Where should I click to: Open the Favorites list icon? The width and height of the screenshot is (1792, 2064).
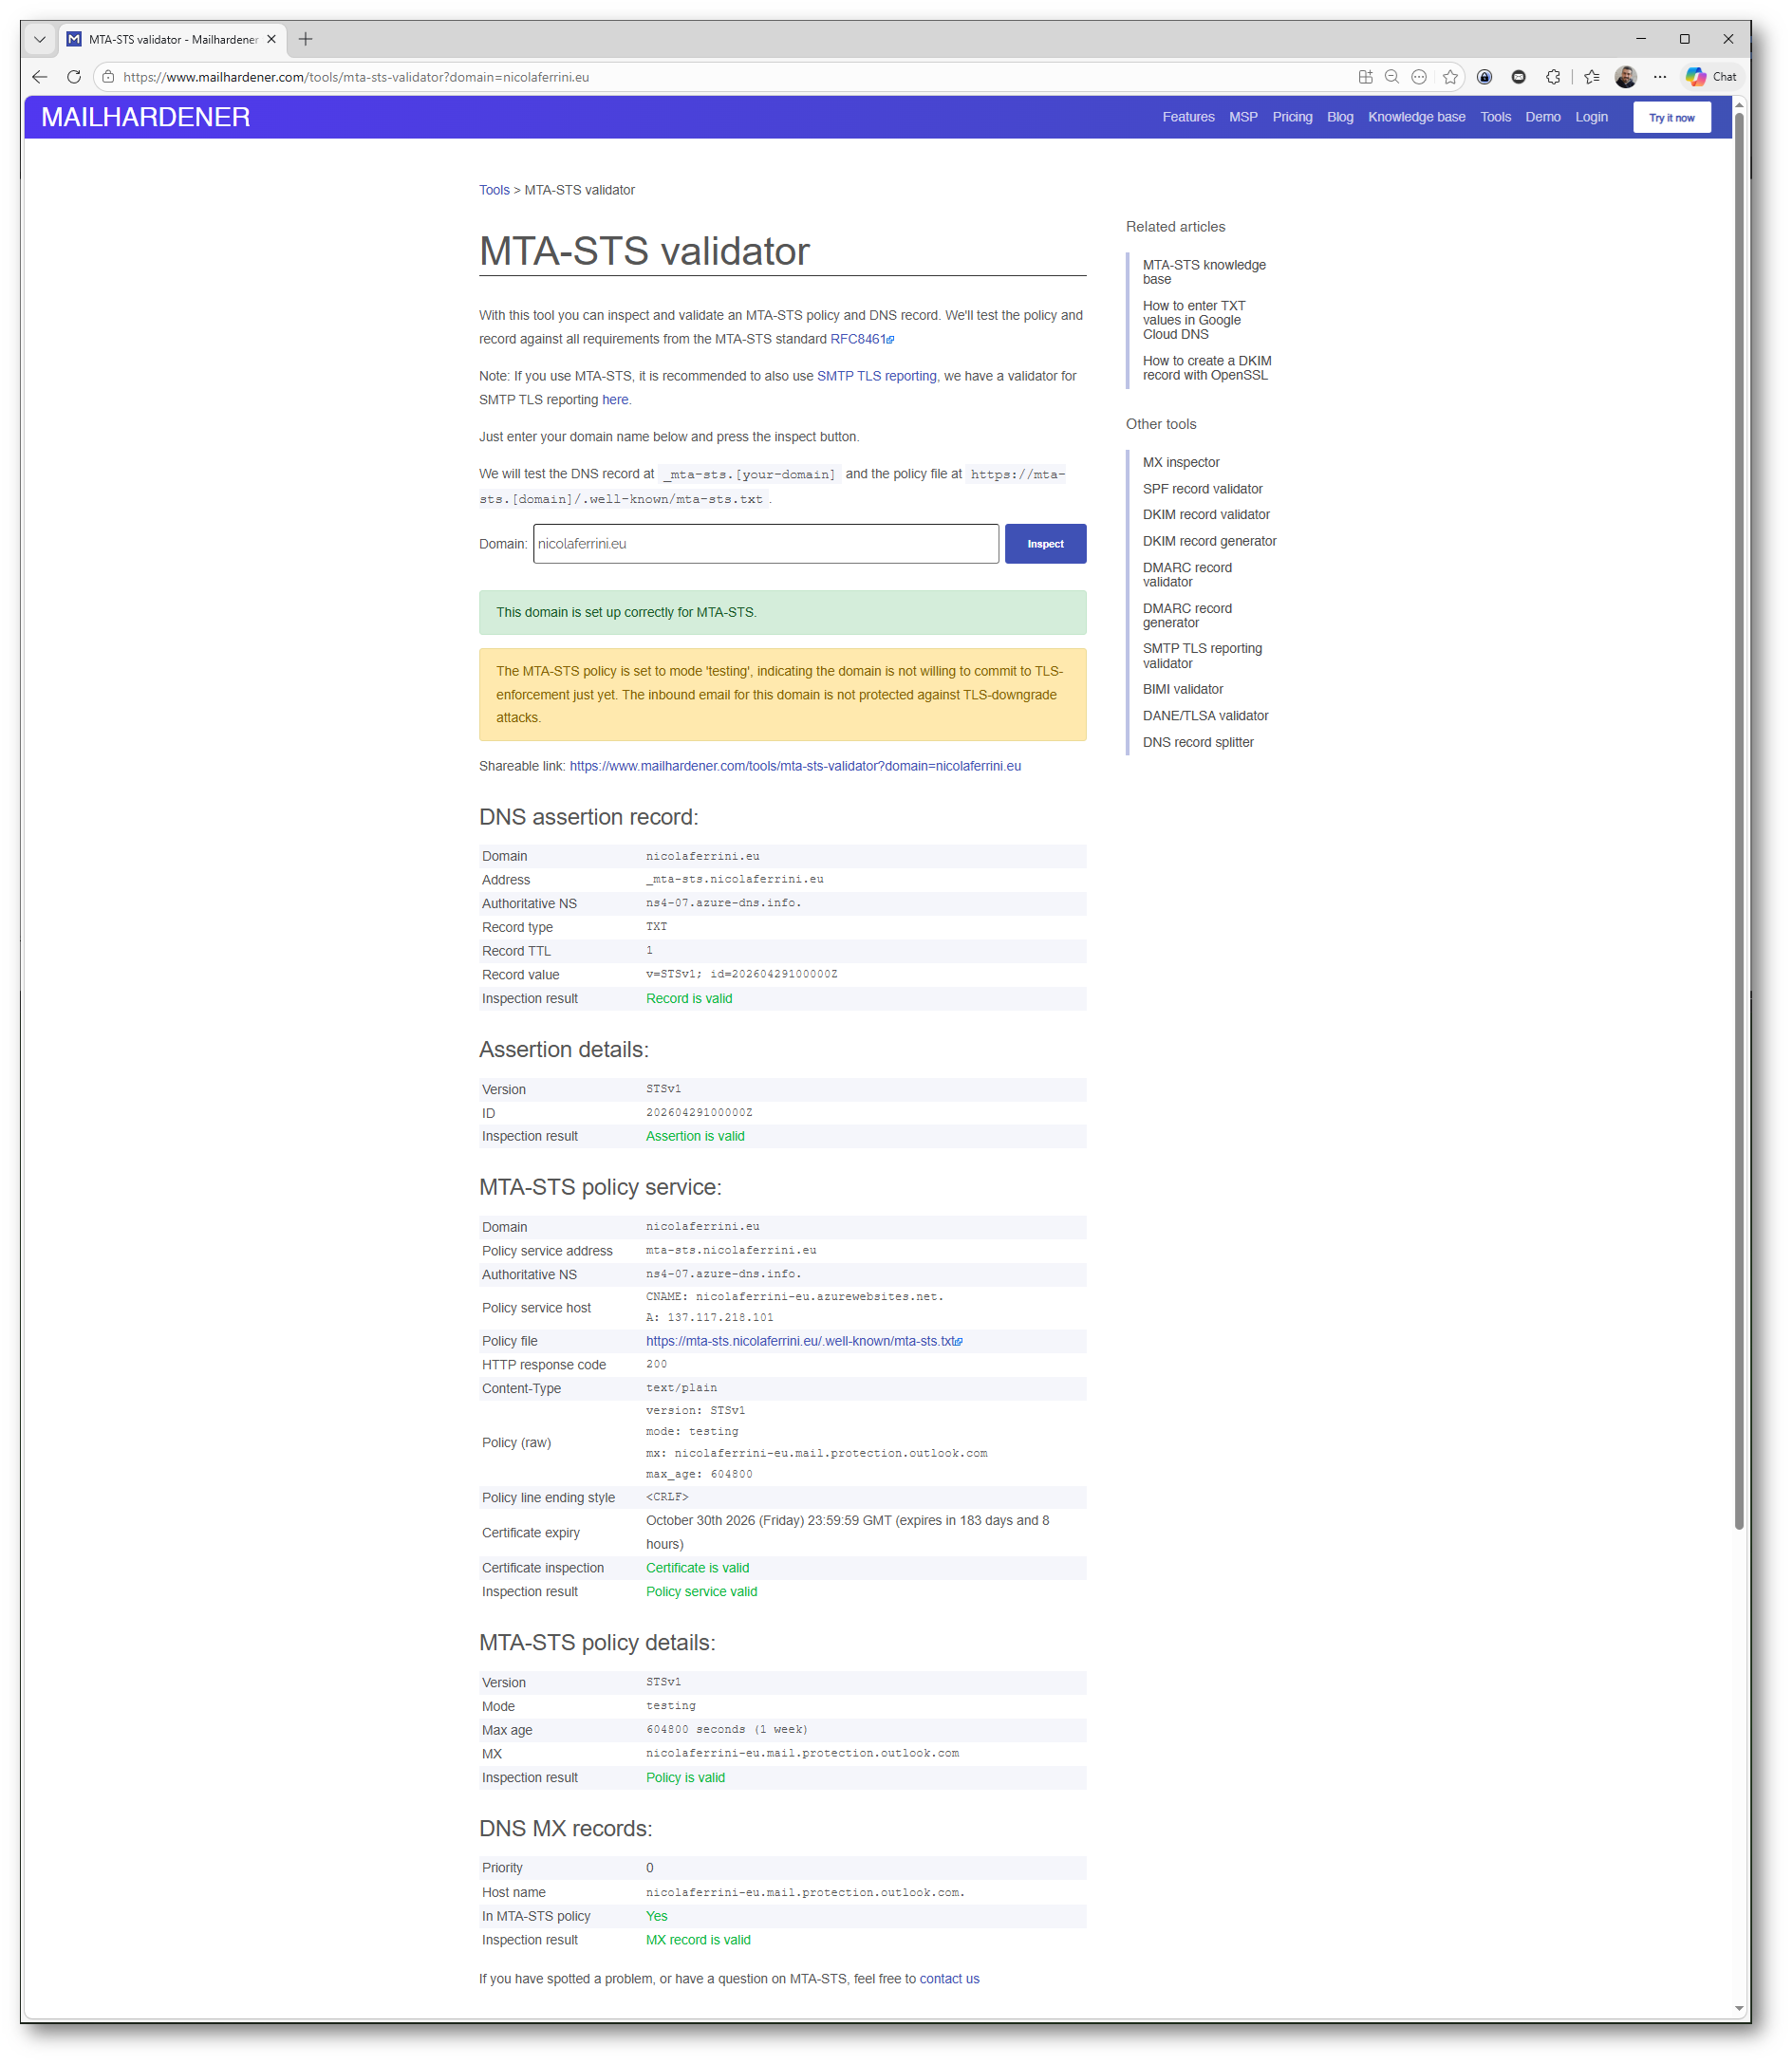click(x=1592, y=77)
